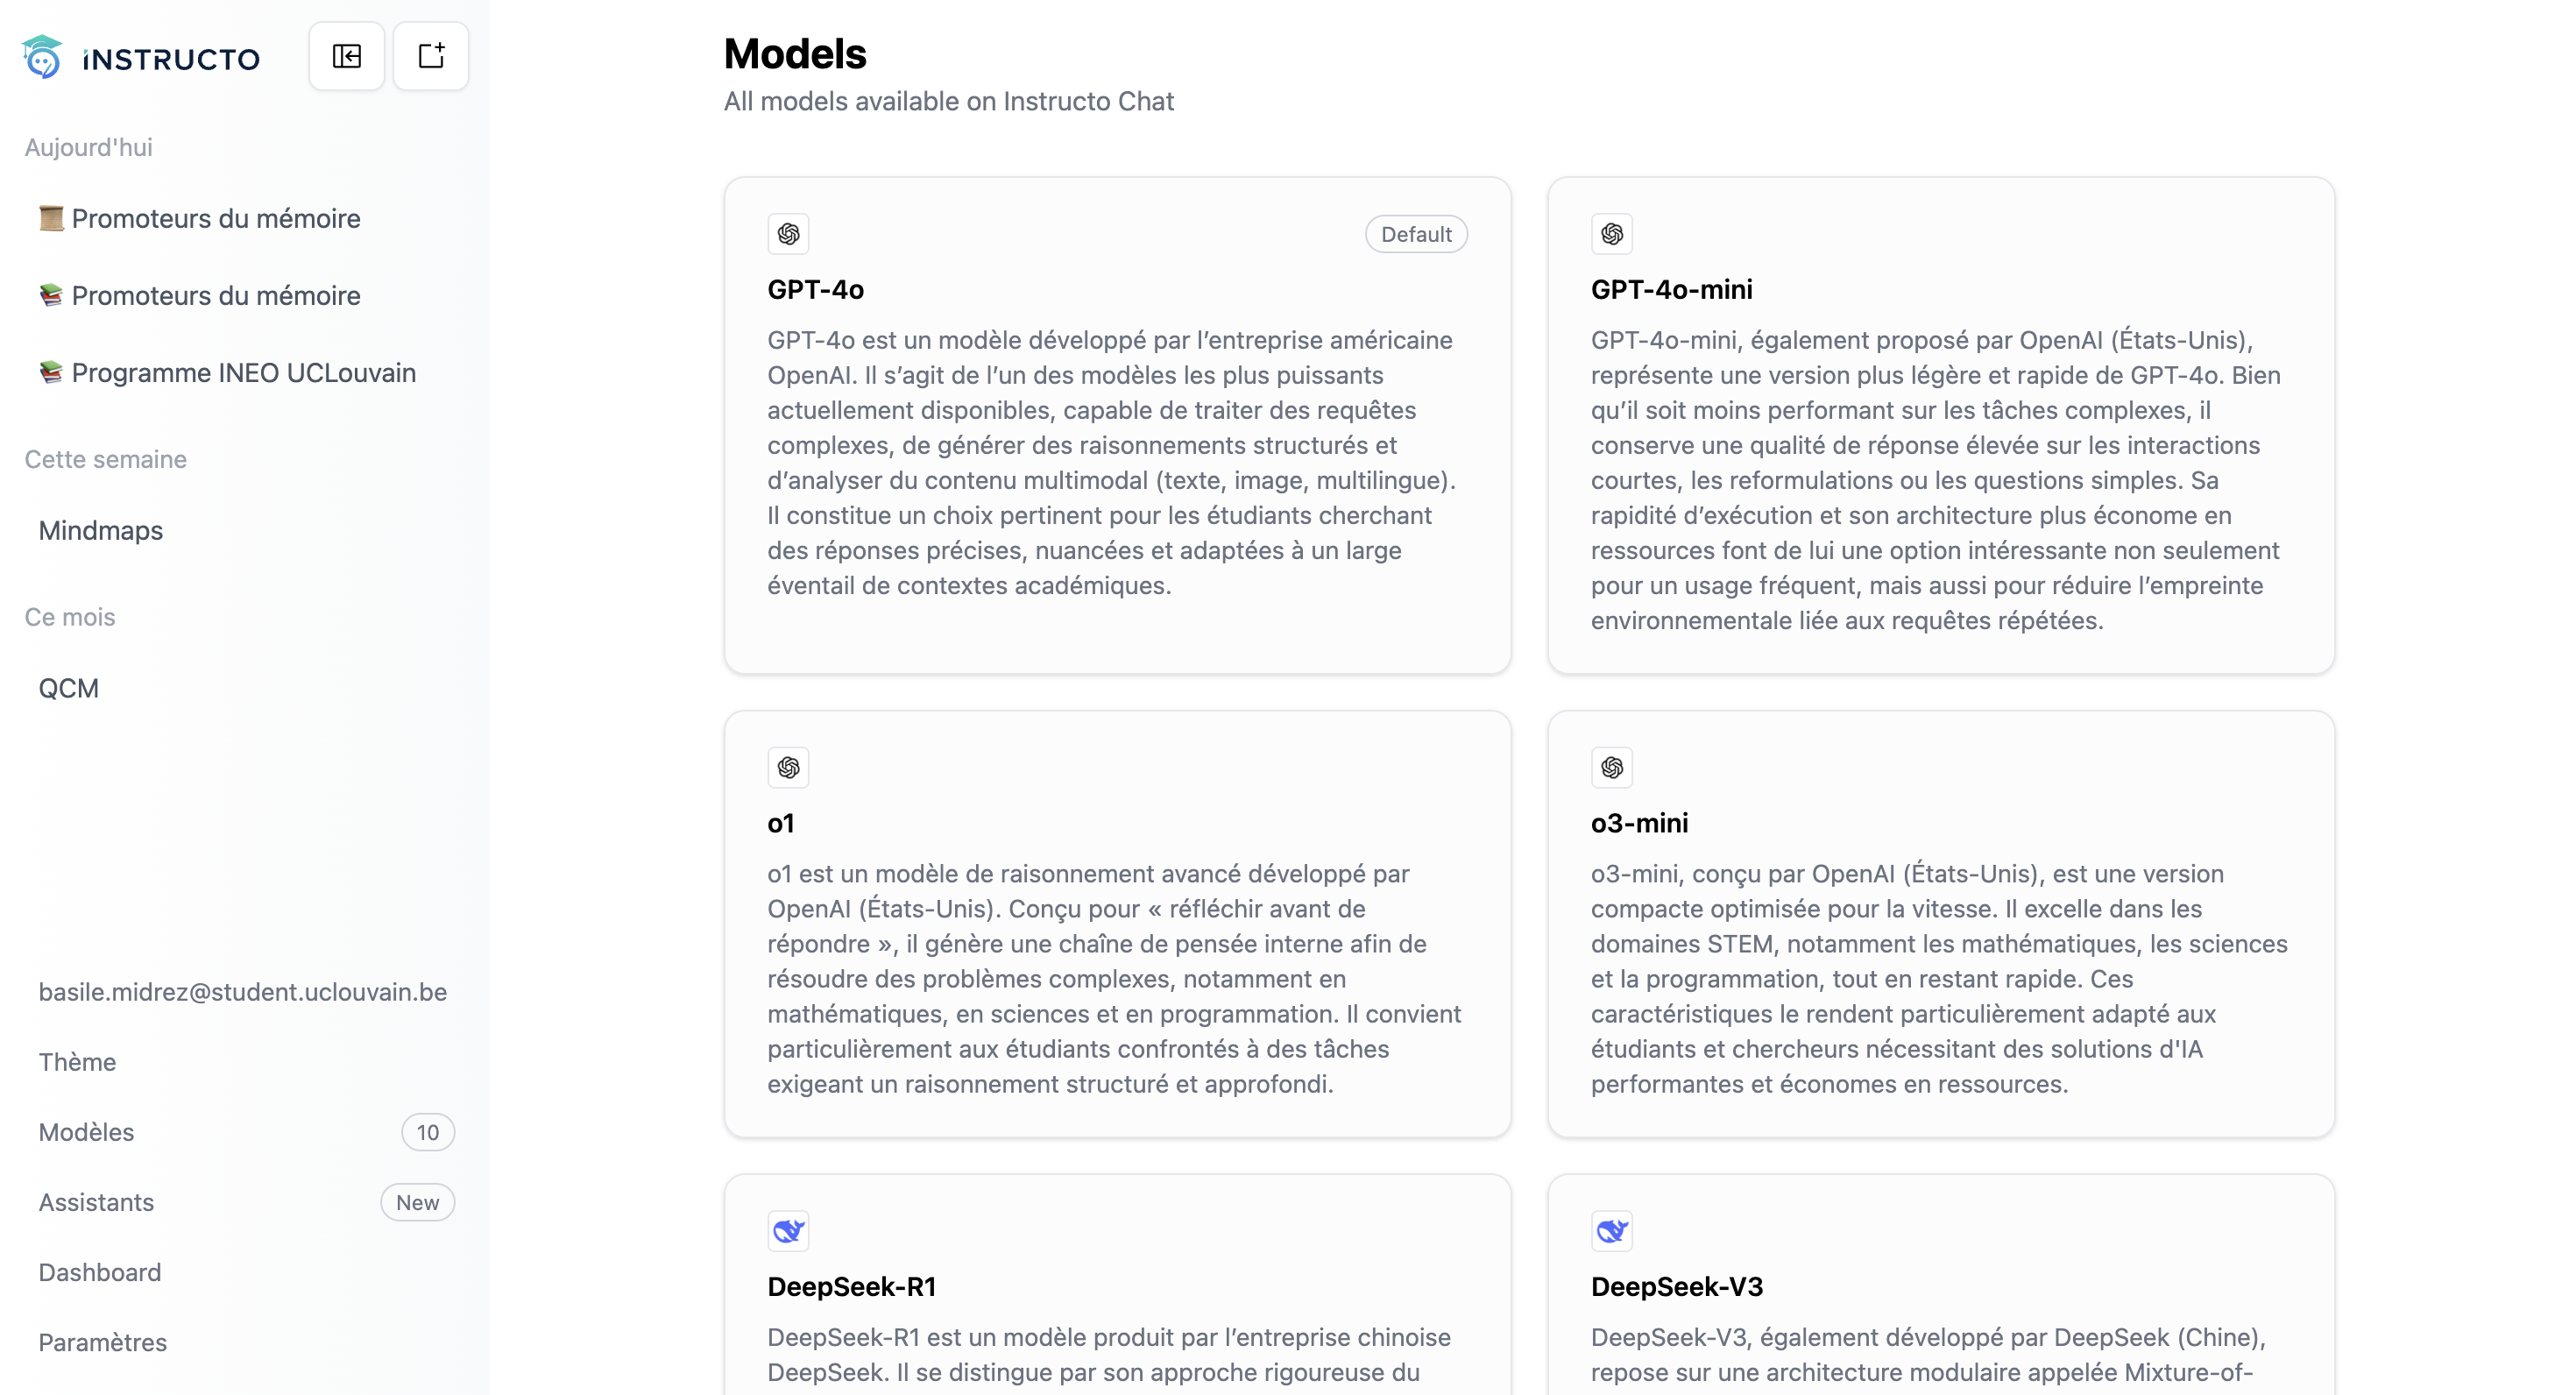Open the Programme INEO UCLouvain chat

(x=243, y=373)
